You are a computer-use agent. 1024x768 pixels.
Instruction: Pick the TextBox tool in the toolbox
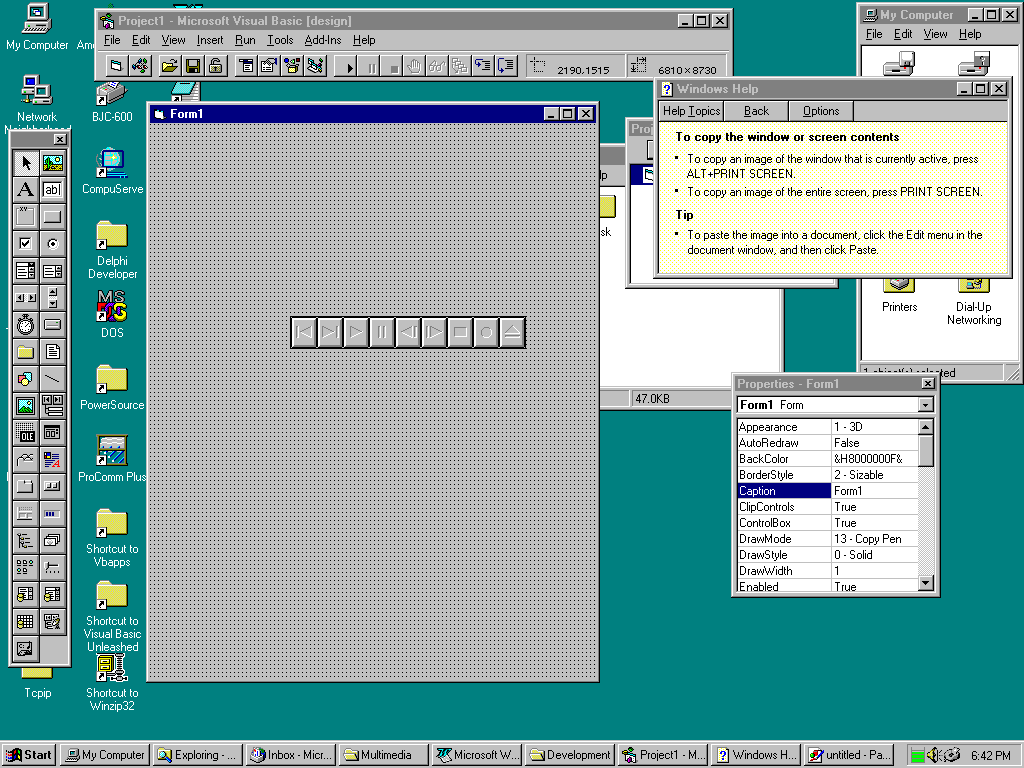tap(52, 190)
